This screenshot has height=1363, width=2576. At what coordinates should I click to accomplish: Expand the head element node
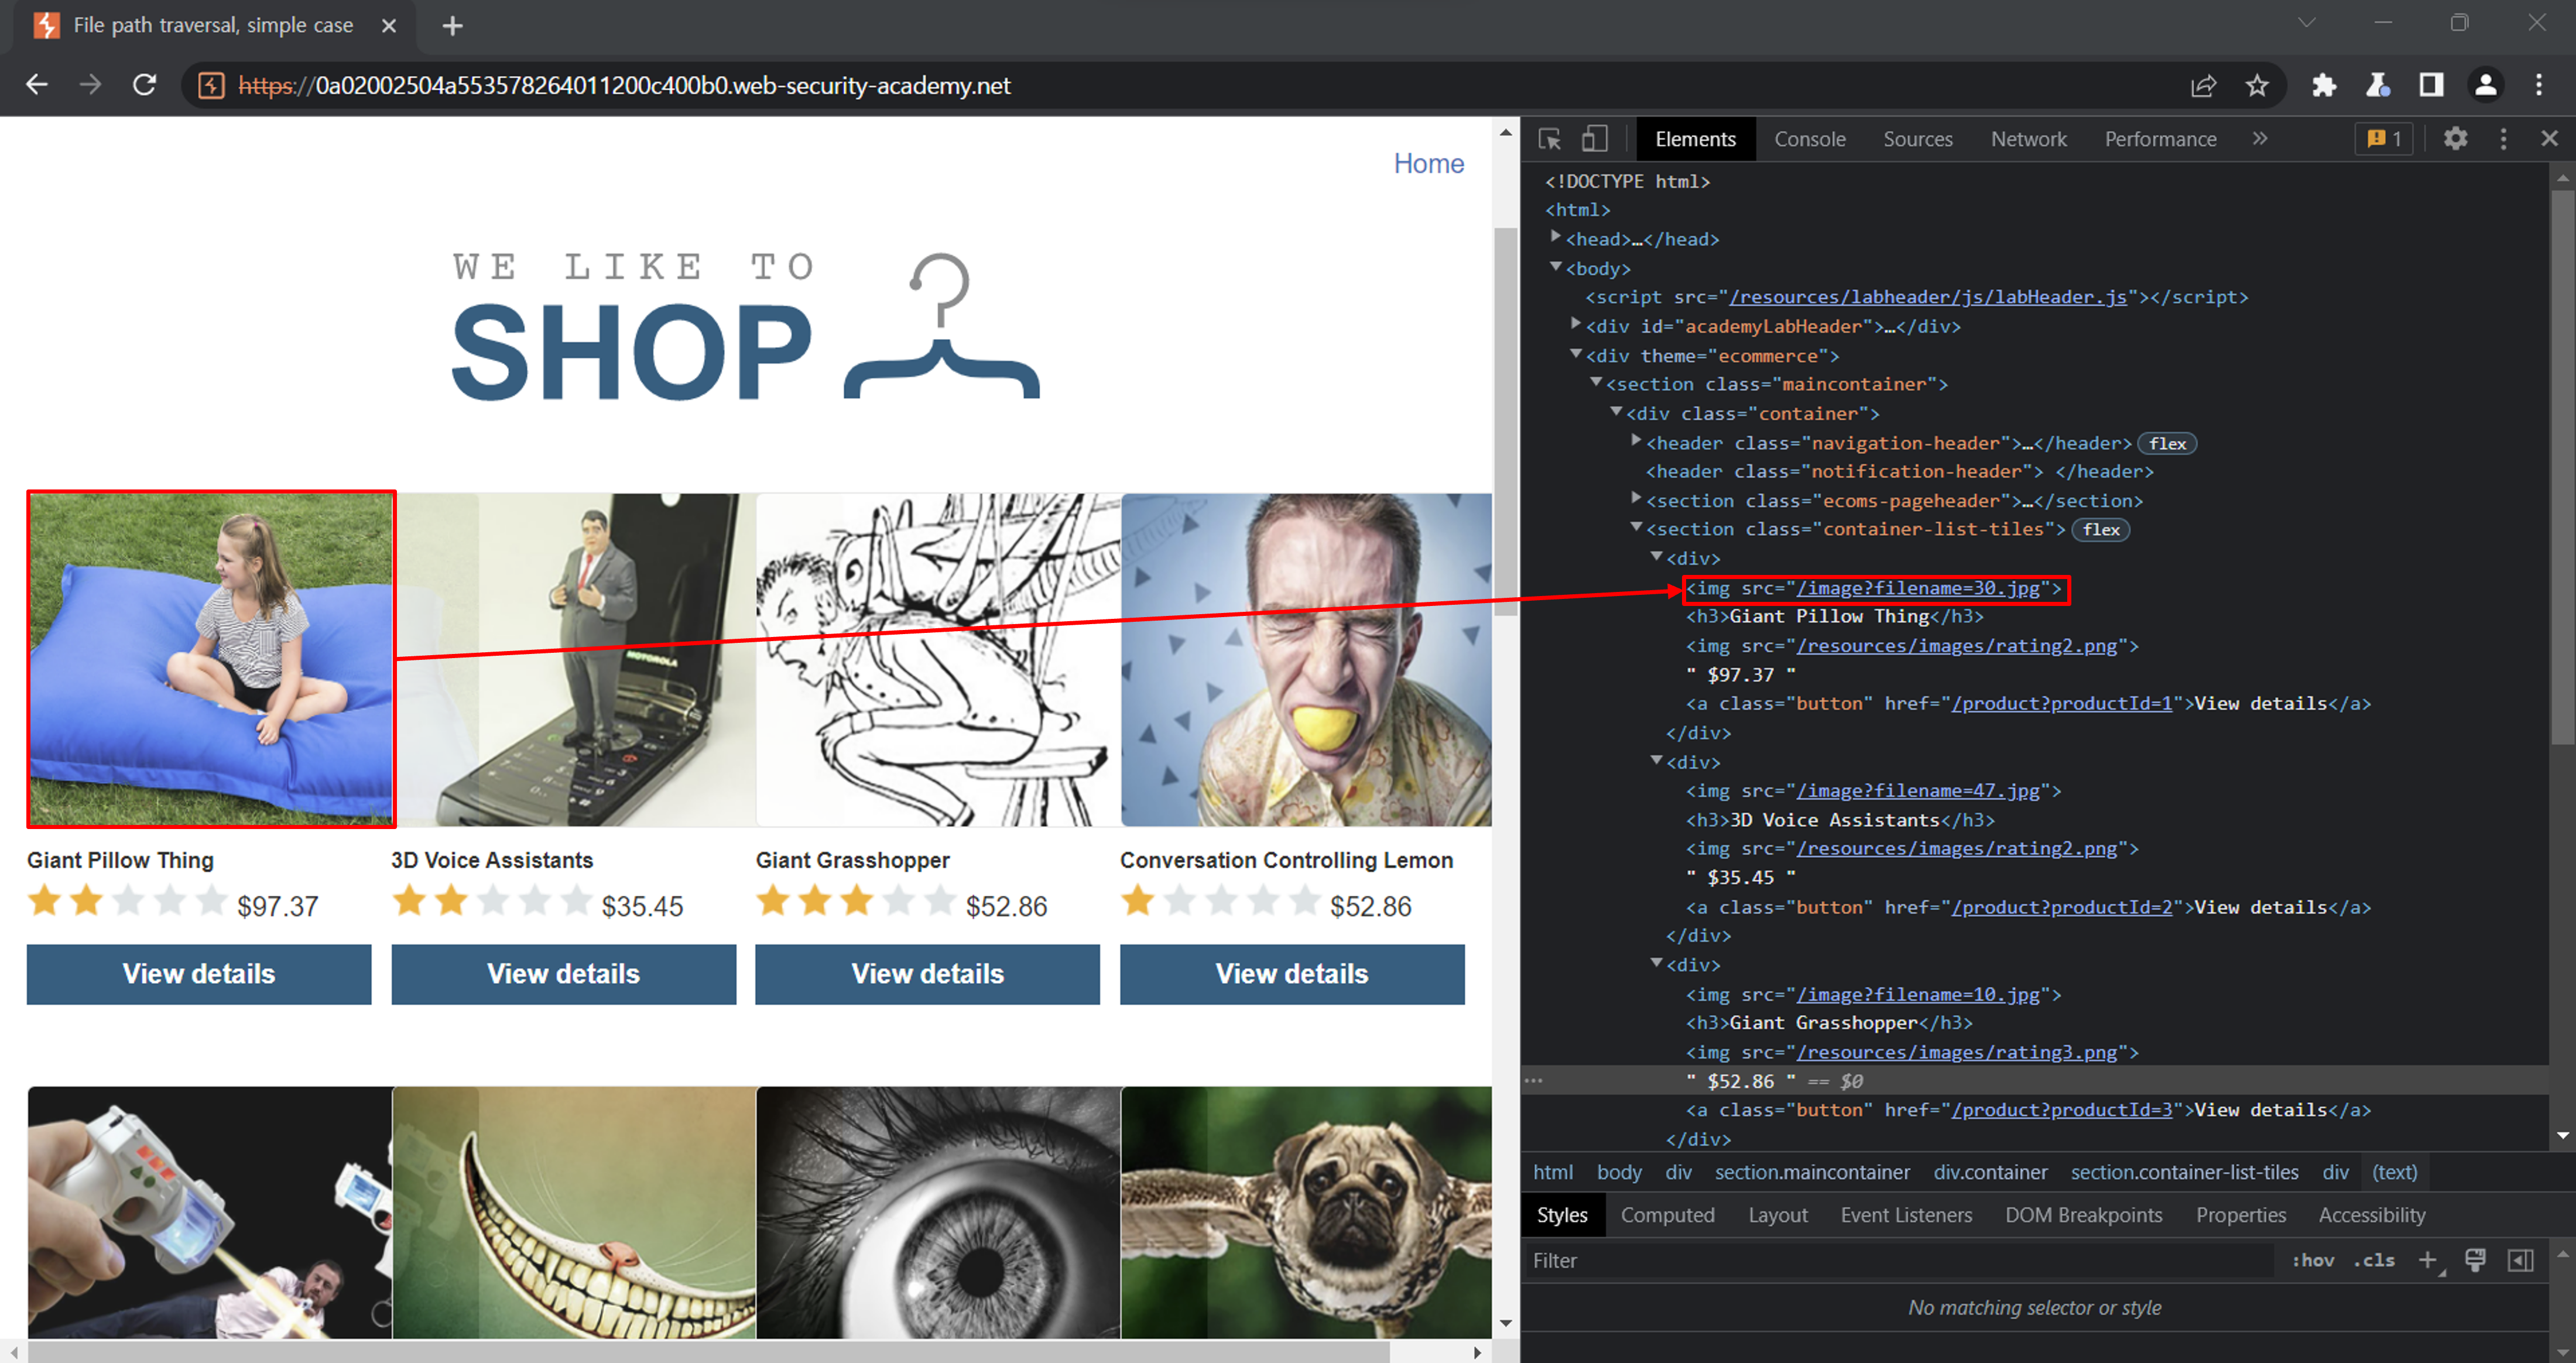(1556, 238)
